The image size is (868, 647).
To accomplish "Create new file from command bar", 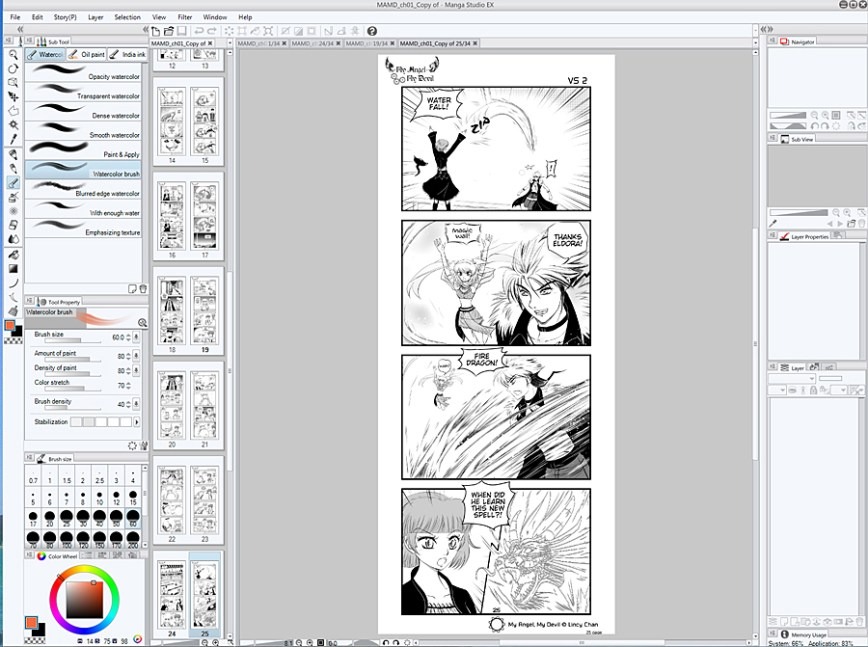I will click(156, 31).
